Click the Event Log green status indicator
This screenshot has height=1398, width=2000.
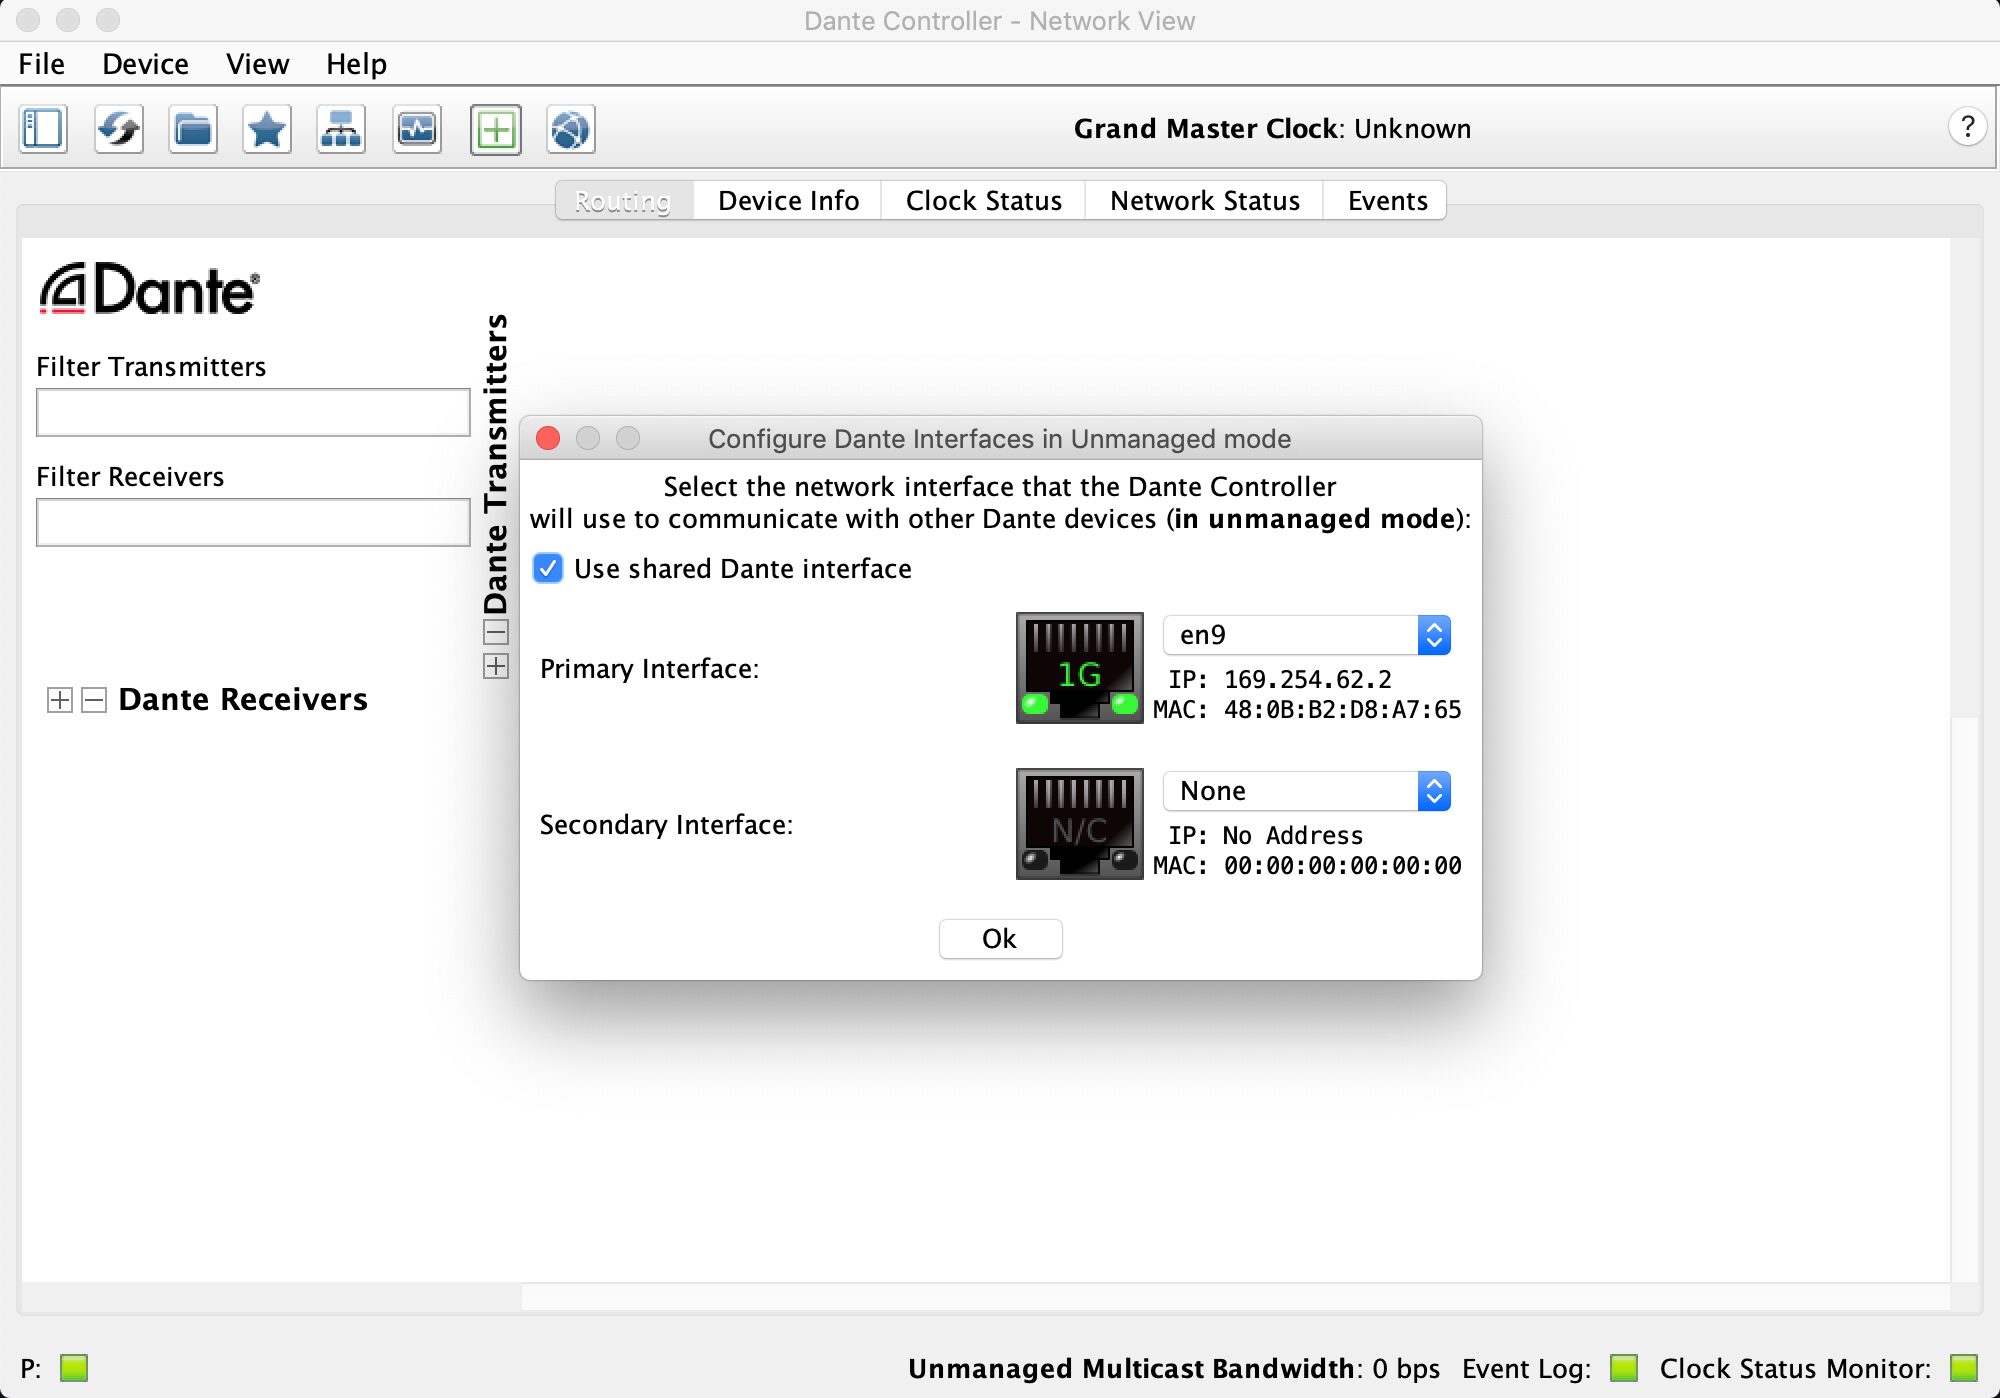(x=1623, y=1367)
